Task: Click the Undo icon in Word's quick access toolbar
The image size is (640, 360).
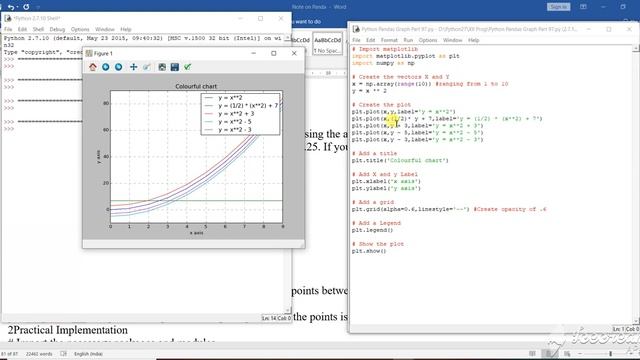Action: [x=11, y=7]
